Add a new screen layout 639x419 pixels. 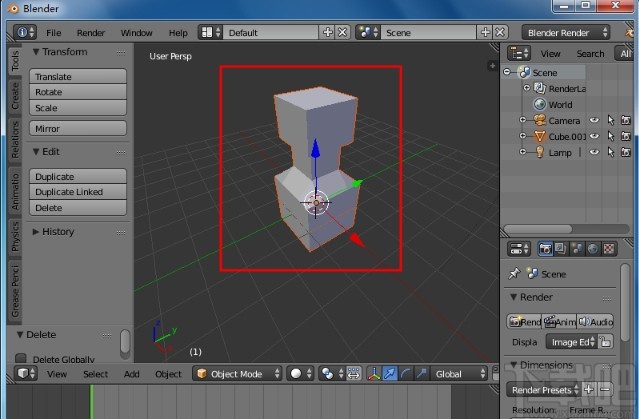(x=328, y=32)
